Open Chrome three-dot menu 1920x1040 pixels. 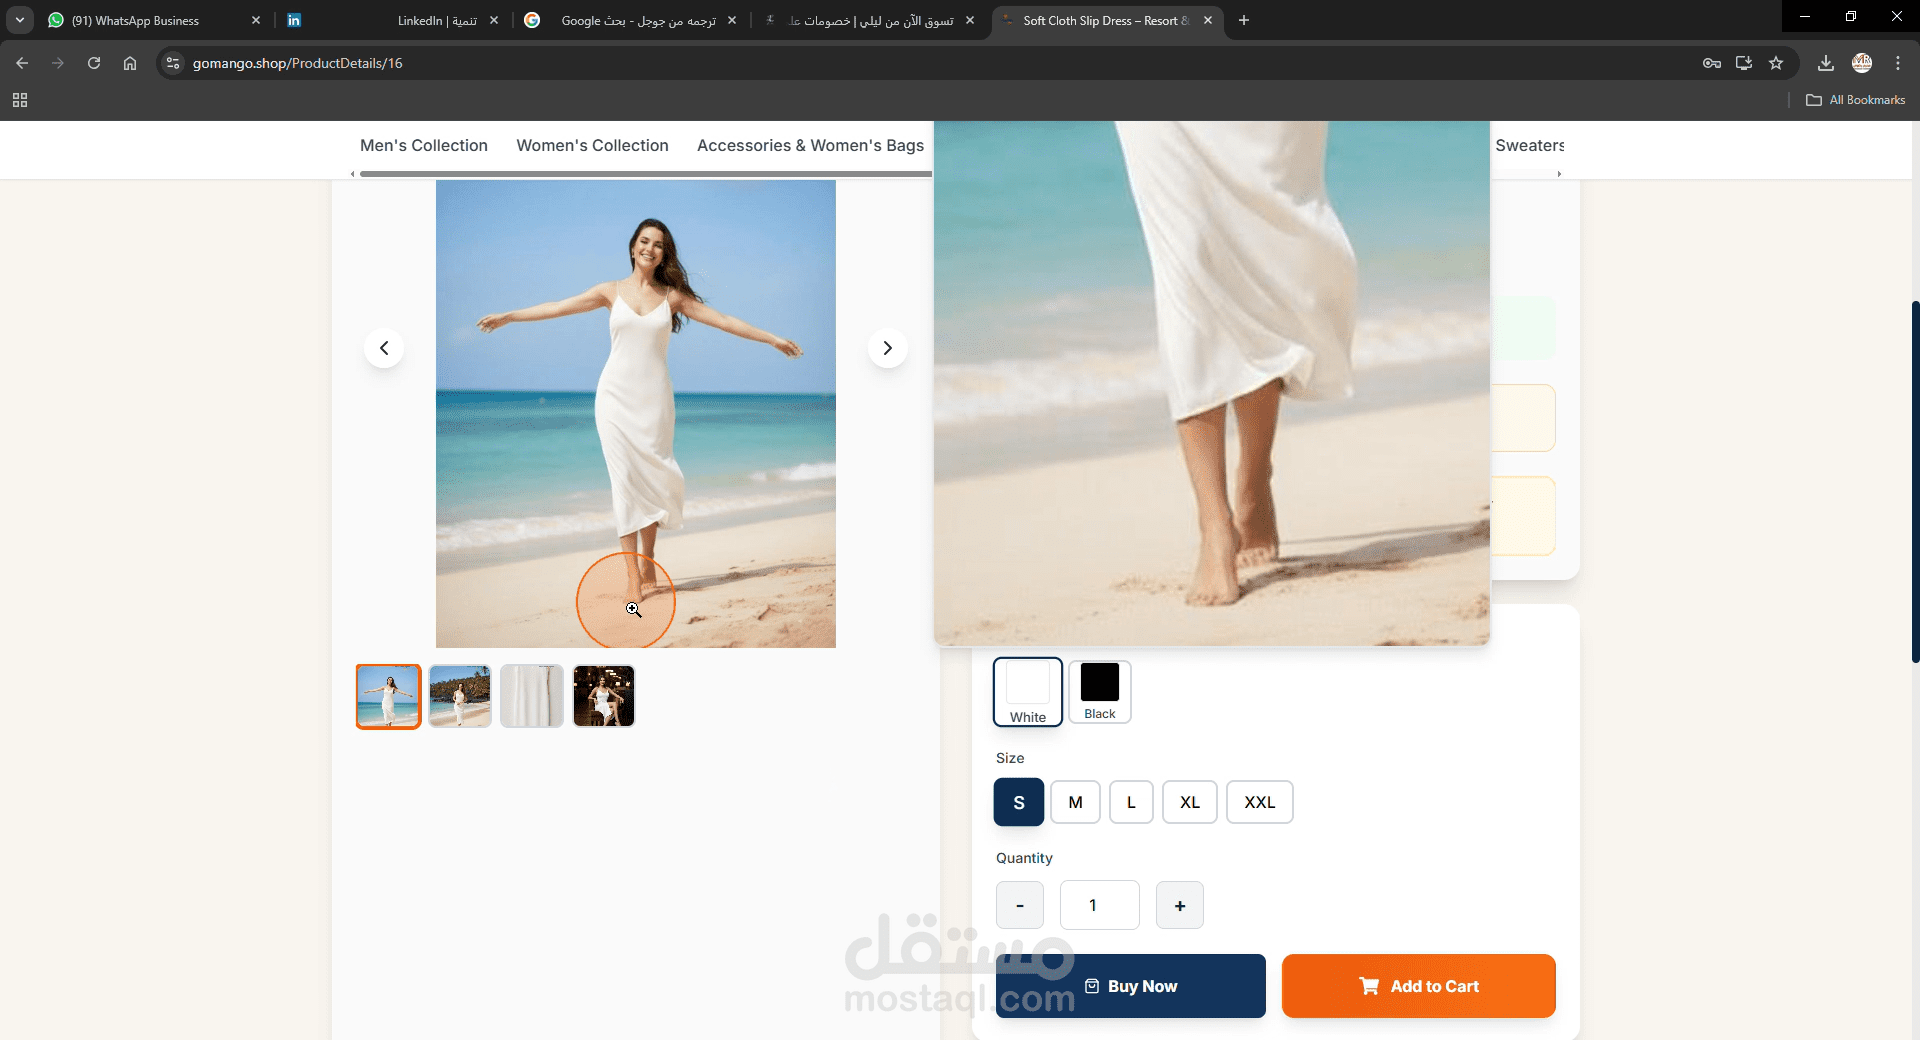(x=1898, y=63)
